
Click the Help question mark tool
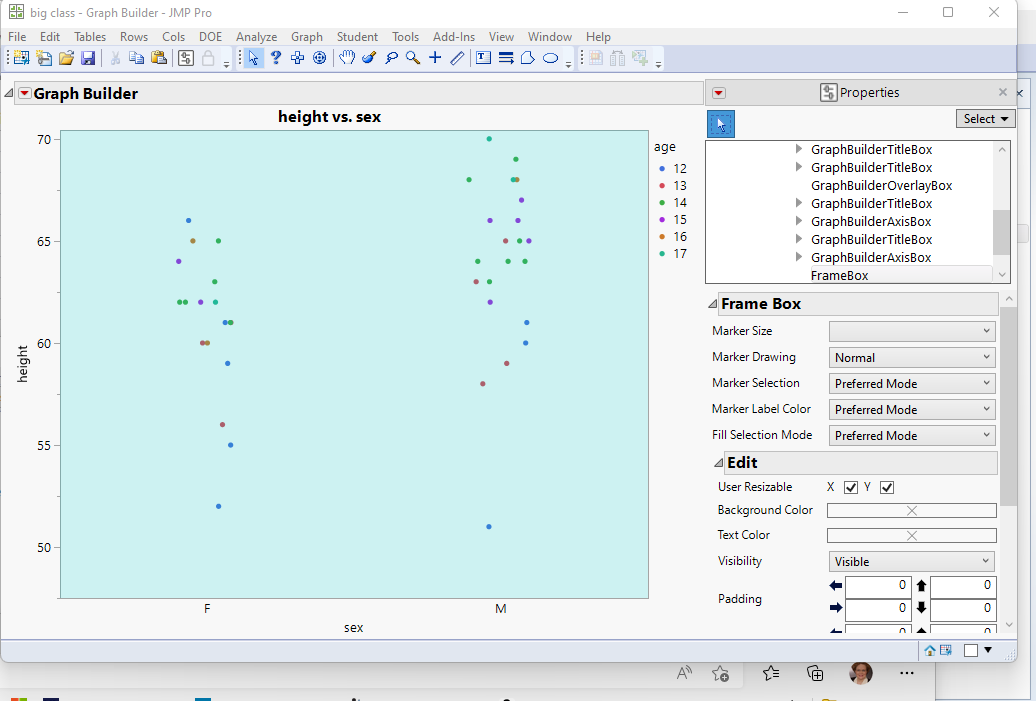(276, 58)
